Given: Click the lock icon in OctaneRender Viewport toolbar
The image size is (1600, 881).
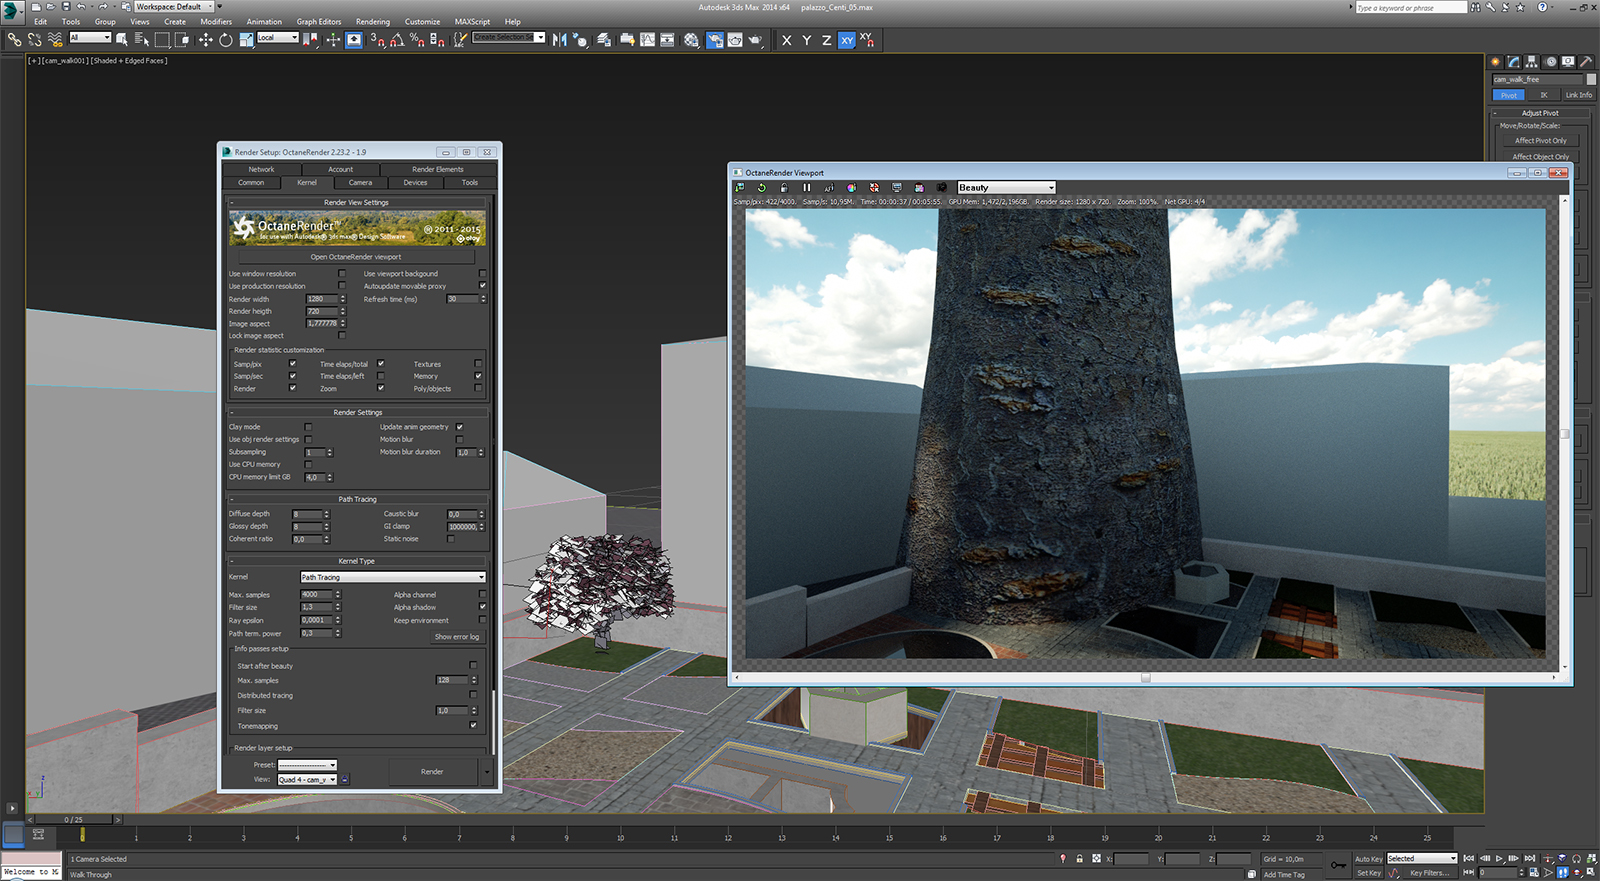Looking at the screenshot, I should click(x=784, y=188).
